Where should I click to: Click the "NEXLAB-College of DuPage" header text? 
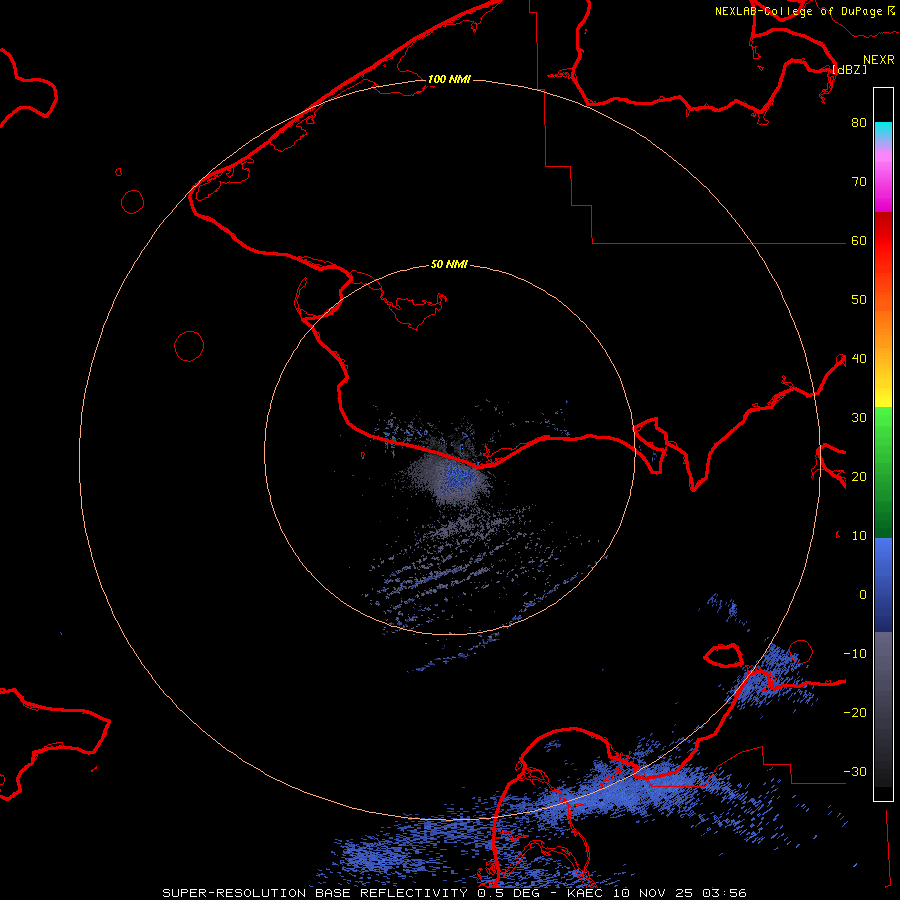click(798, 11)
